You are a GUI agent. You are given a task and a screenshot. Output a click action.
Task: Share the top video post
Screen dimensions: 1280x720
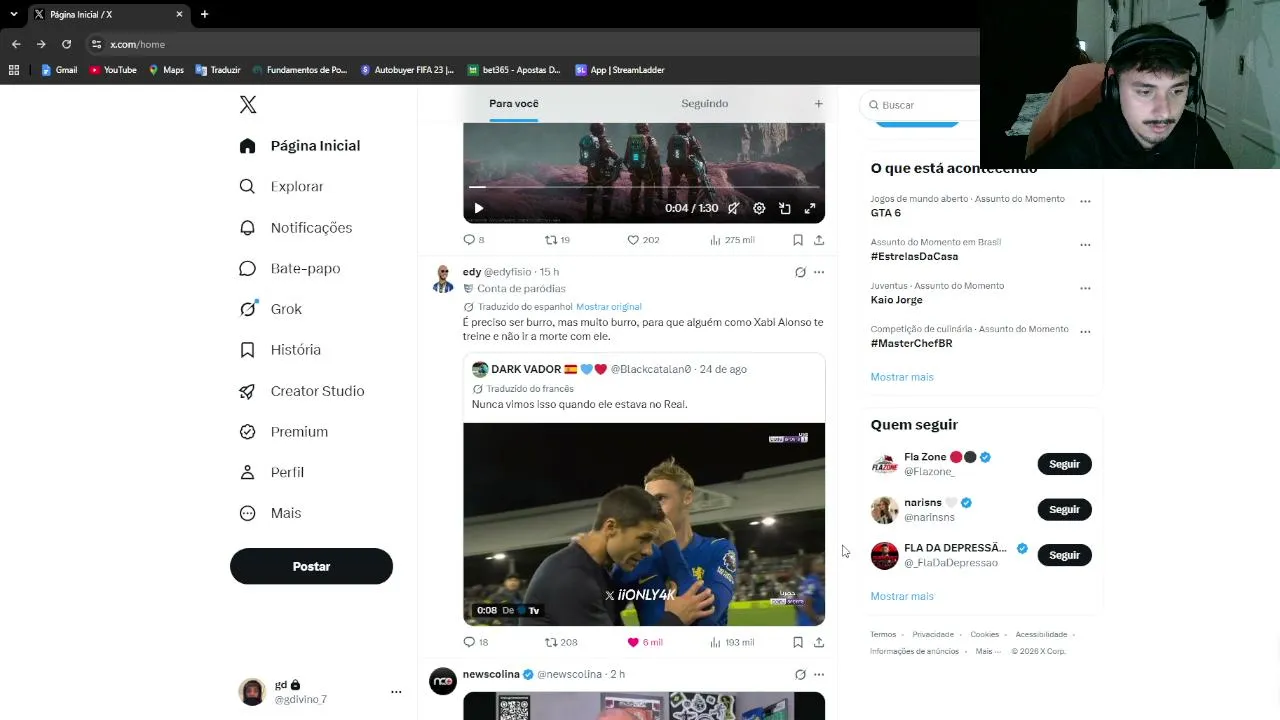(x=819, y=240)
